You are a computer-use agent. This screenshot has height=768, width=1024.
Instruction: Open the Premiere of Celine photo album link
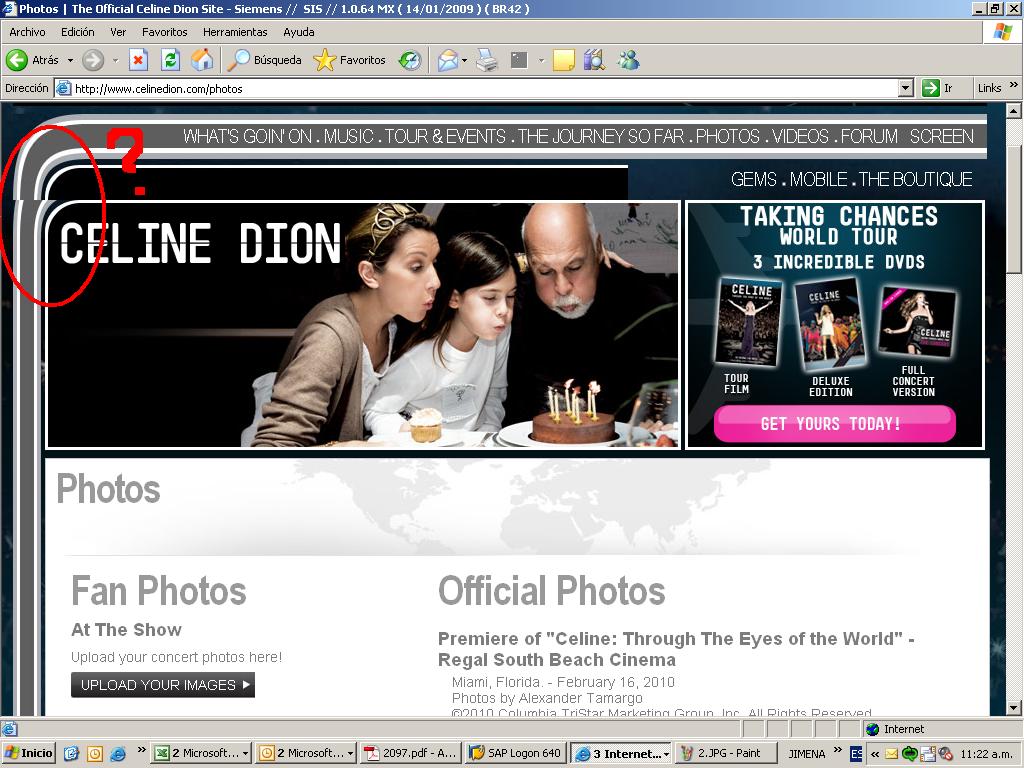676,649
